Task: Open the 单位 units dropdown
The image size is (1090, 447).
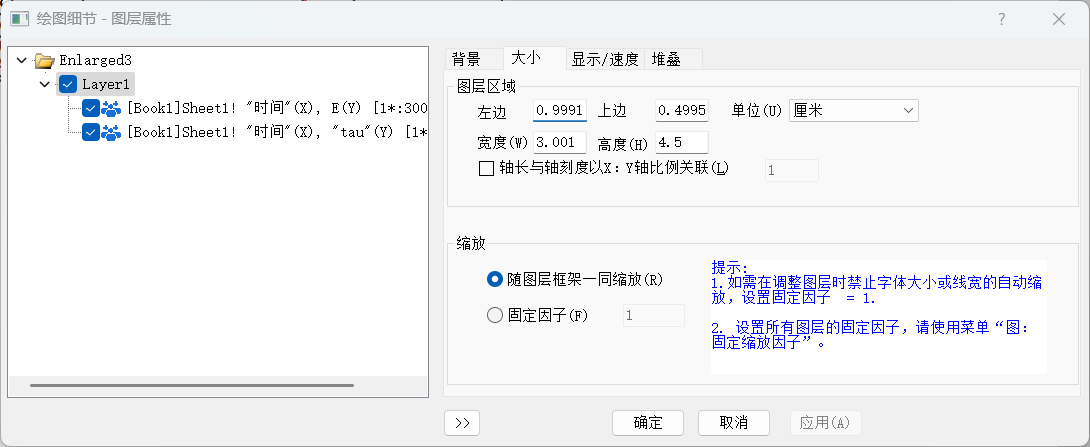Action: coord(854,111)
